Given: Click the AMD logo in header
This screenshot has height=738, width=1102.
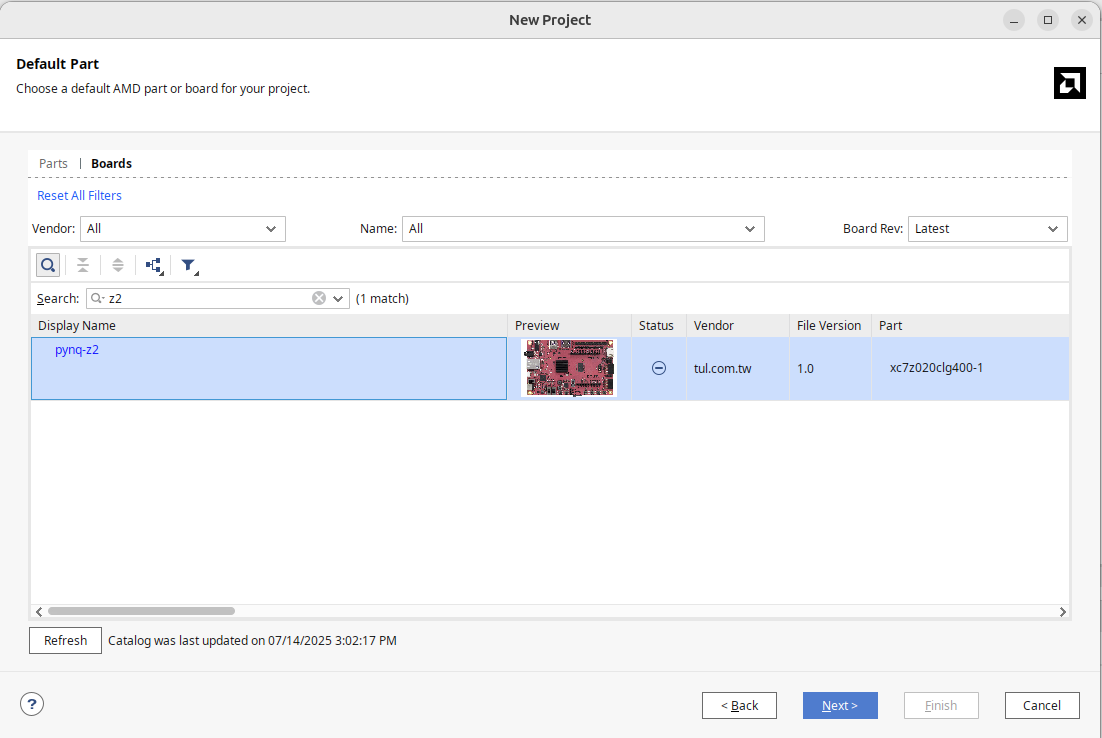Looking at the screenshot, I should click(x=1069, y=83).
